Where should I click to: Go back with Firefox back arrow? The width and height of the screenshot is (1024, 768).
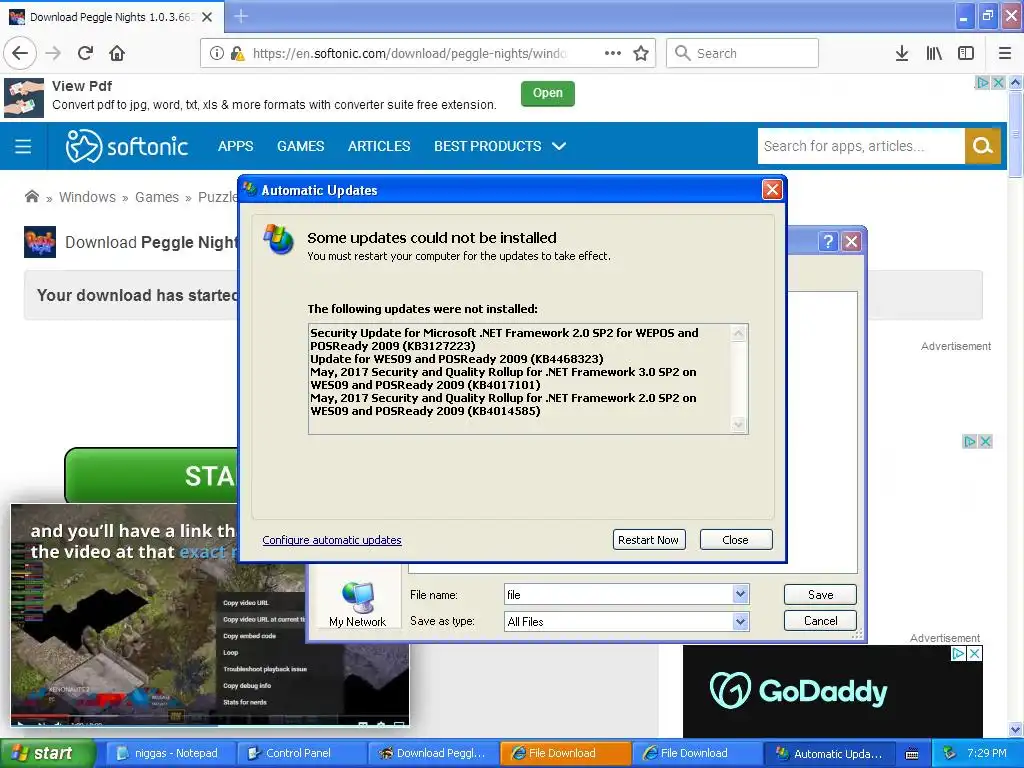coord(20,53)
